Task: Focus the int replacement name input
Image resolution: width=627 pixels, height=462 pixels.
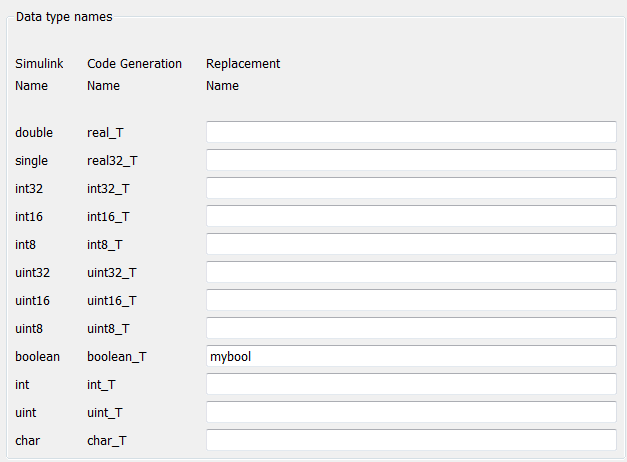Action: (x=411, y=384)
